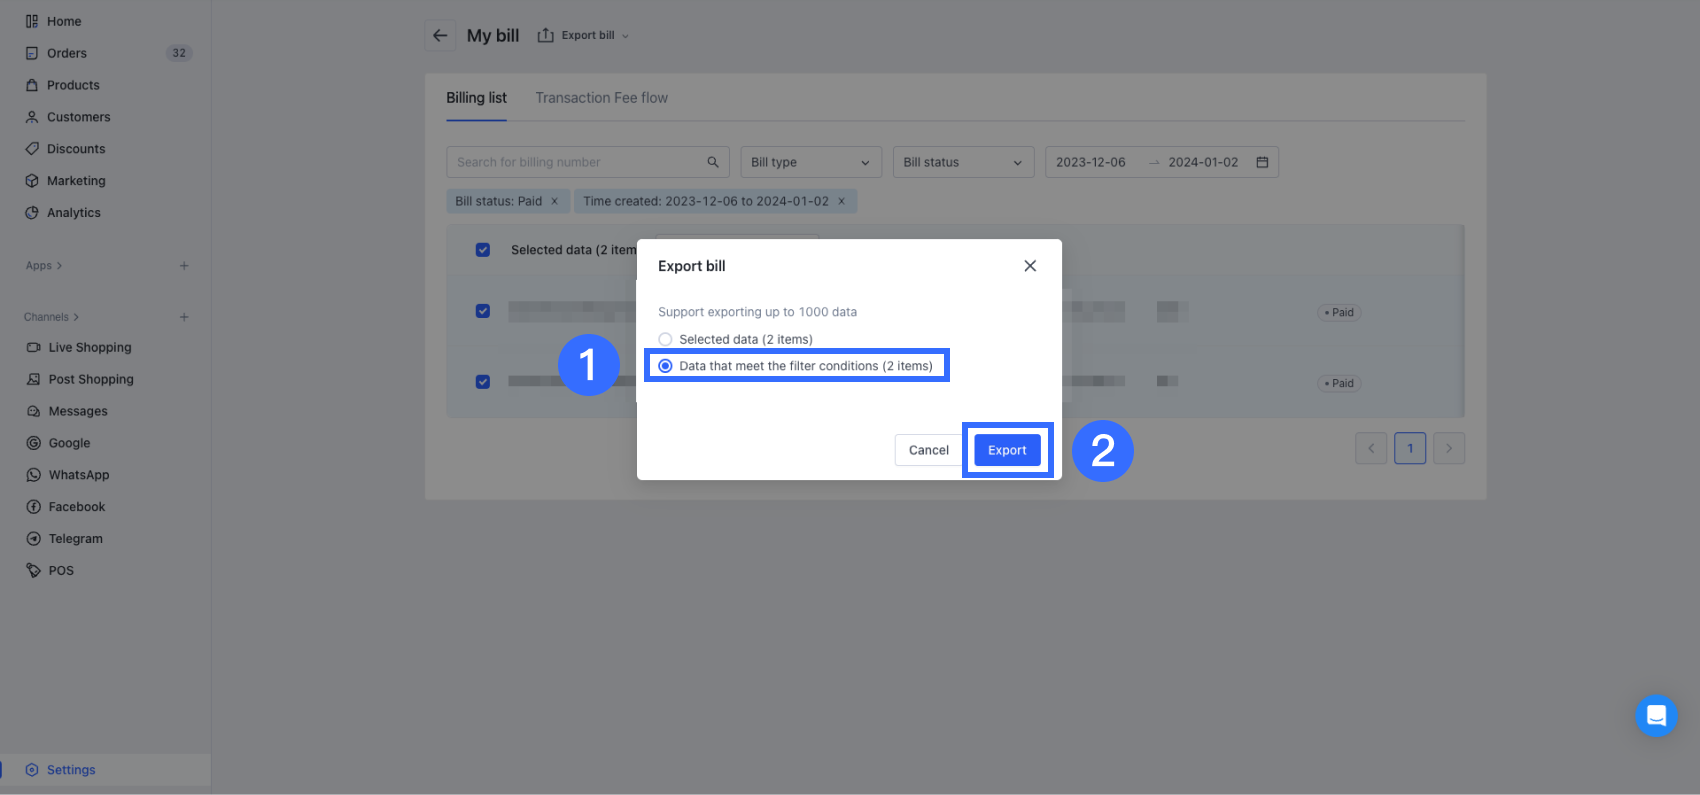Click the Paid status of first bill

[x=1339, y=312]
